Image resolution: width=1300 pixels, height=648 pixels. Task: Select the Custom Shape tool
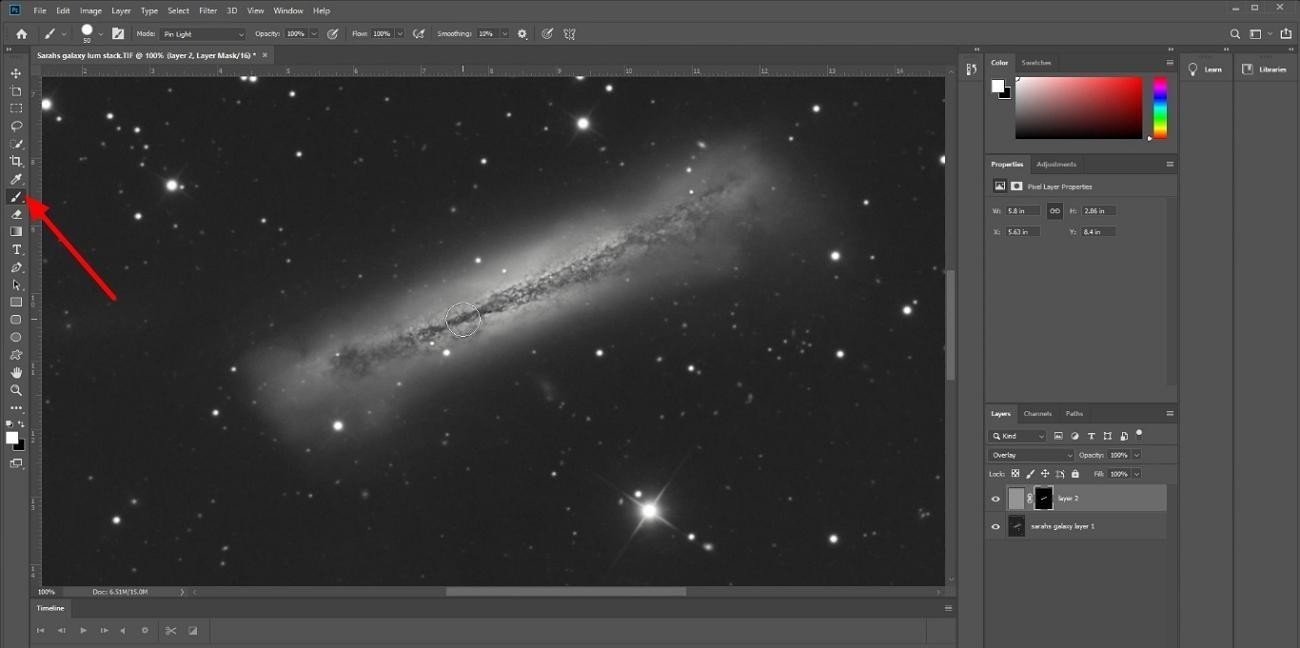[x=16, y=354]
